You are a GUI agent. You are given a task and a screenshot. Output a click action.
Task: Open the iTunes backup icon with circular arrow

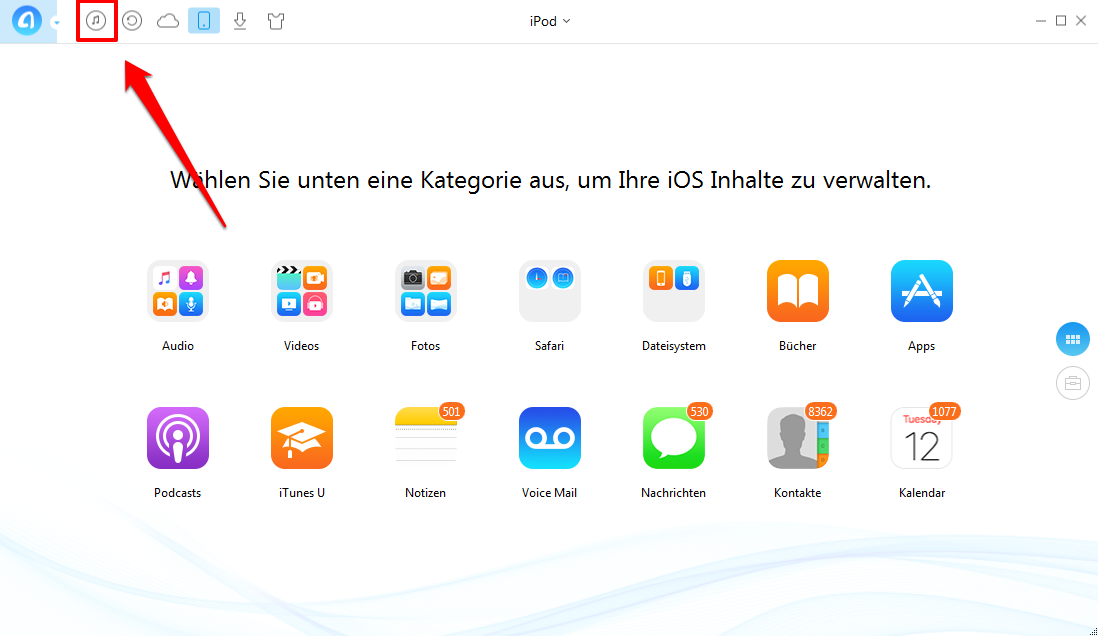click(132, 21)
